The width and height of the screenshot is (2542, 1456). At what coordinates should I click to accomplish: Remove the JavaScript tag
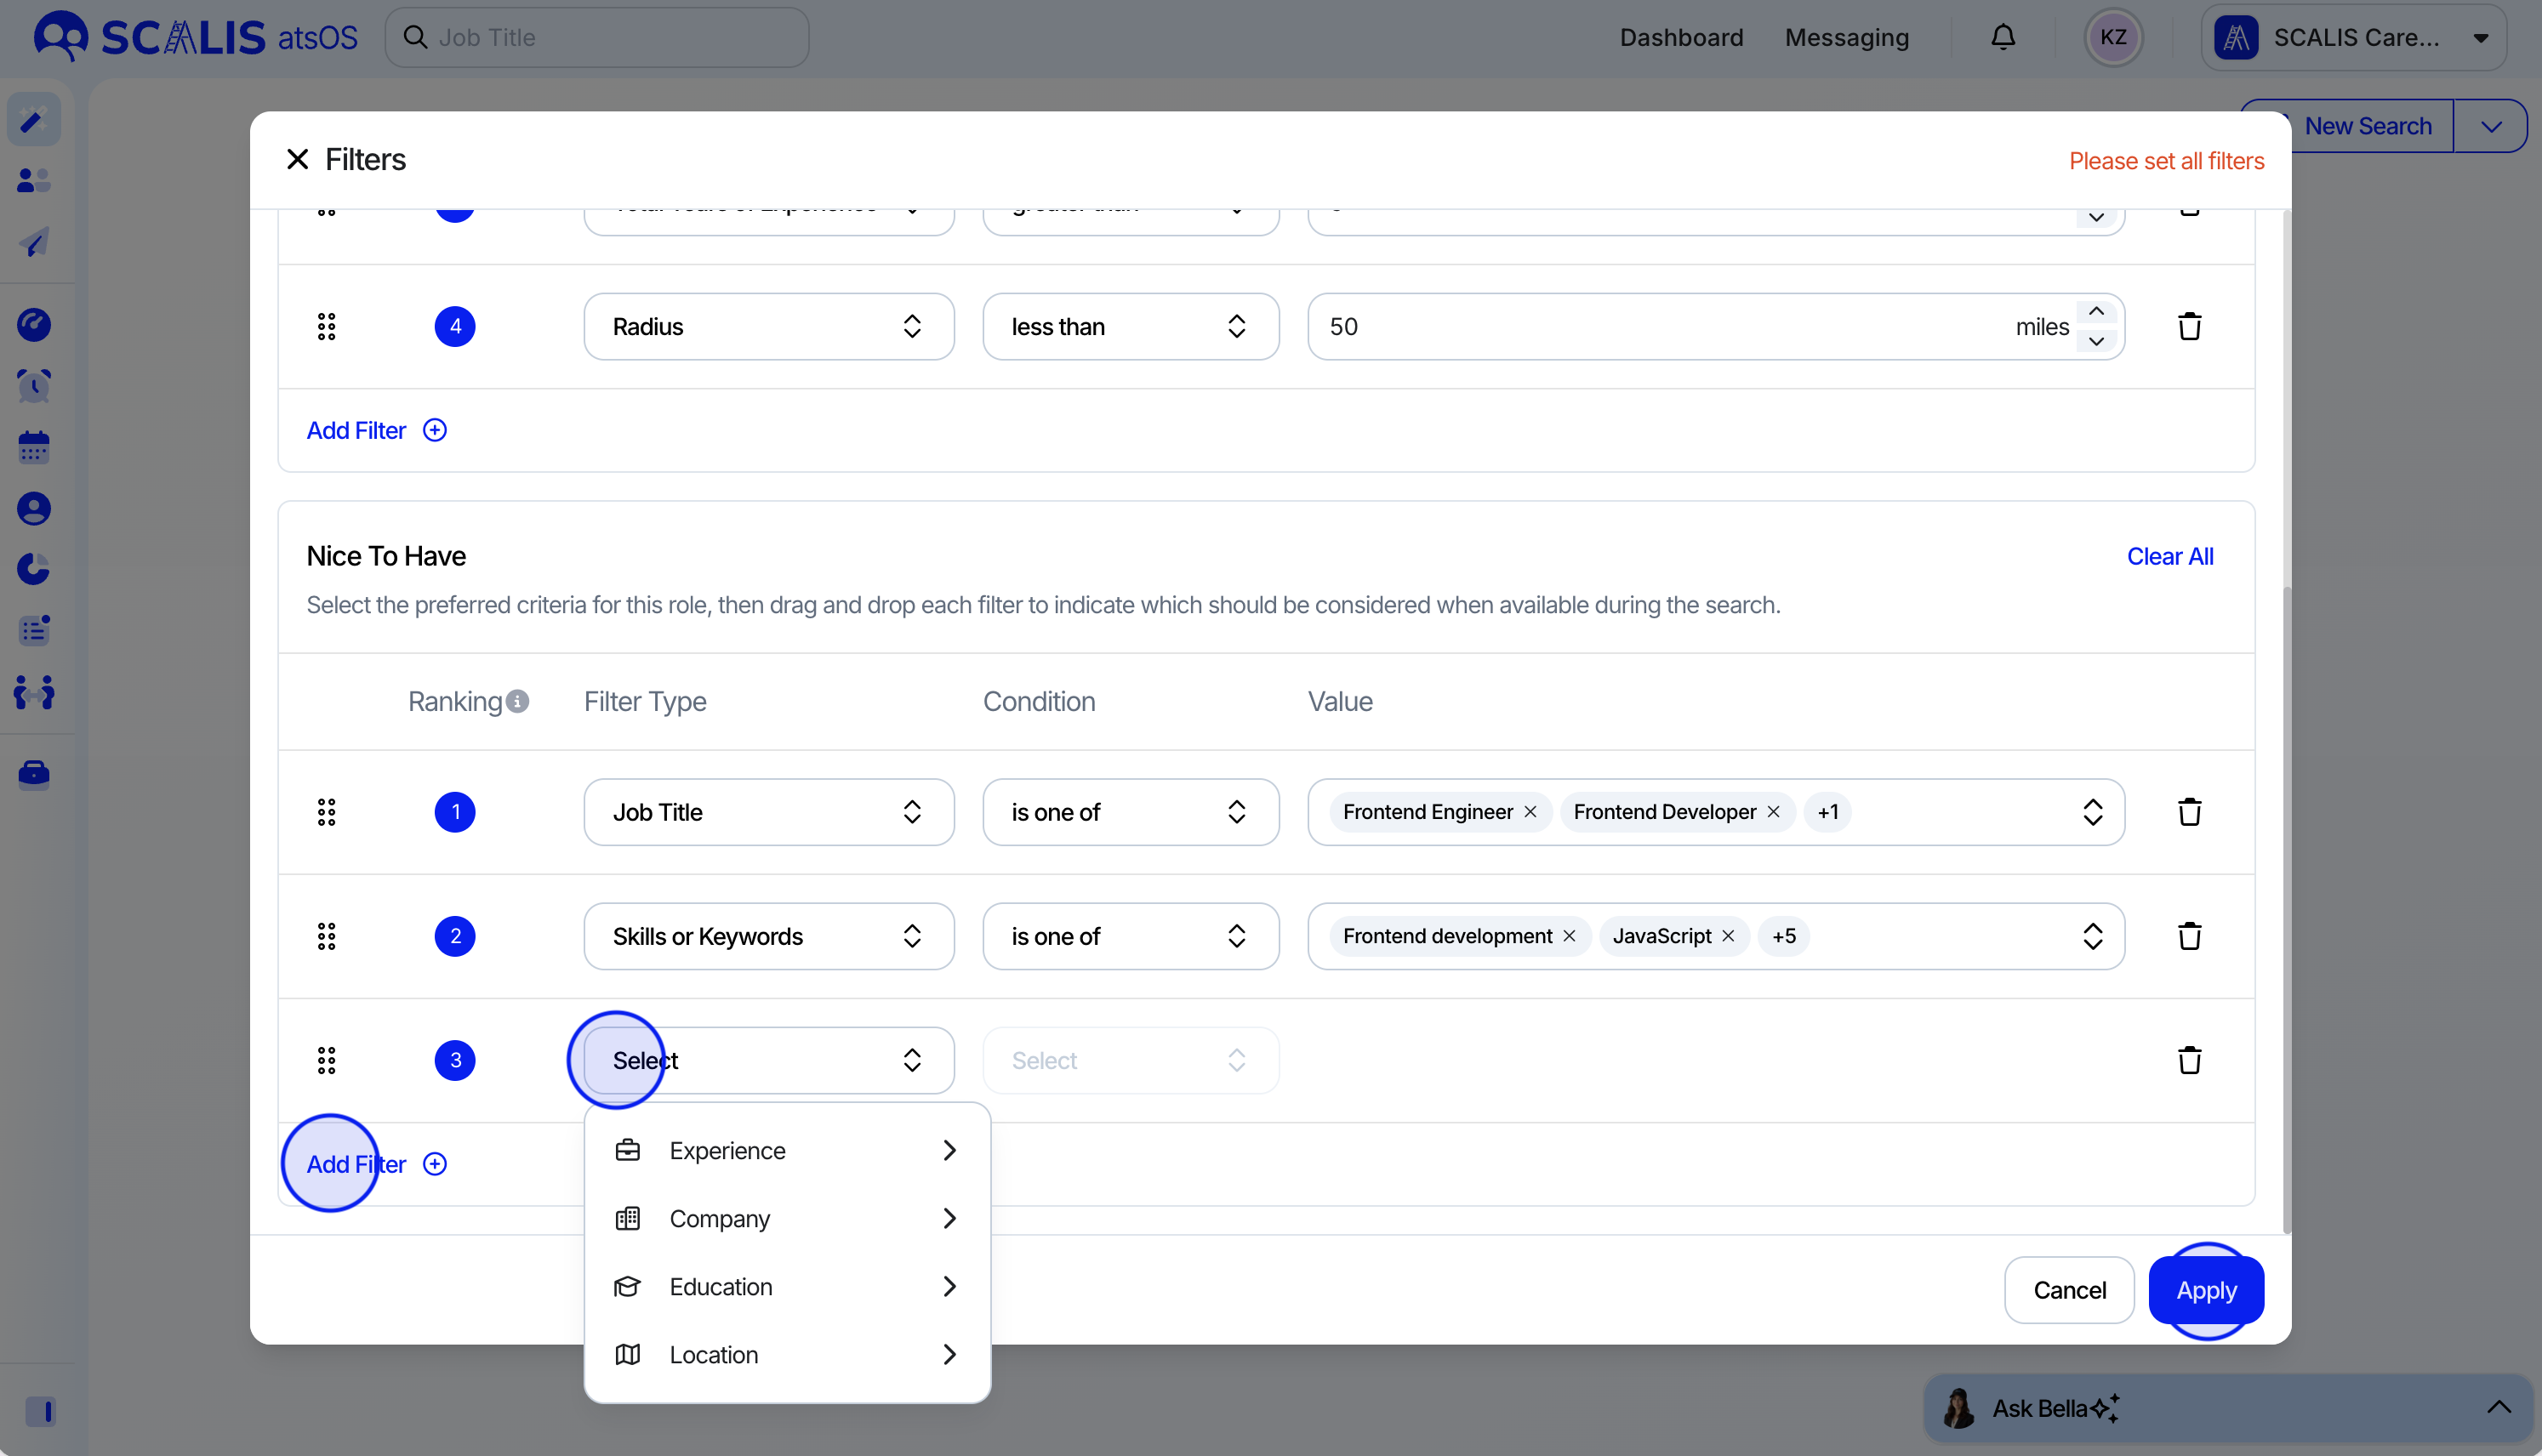pyautogui.click(x=1728, y=936)
